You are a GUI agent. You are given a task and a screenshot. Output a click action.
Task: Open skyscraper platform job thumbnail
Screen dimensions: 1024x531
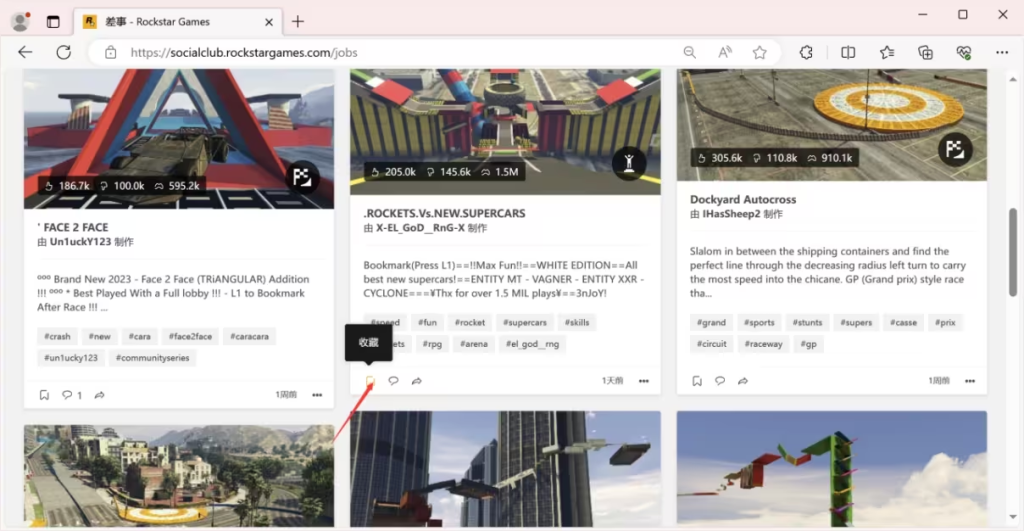(505, 469)
